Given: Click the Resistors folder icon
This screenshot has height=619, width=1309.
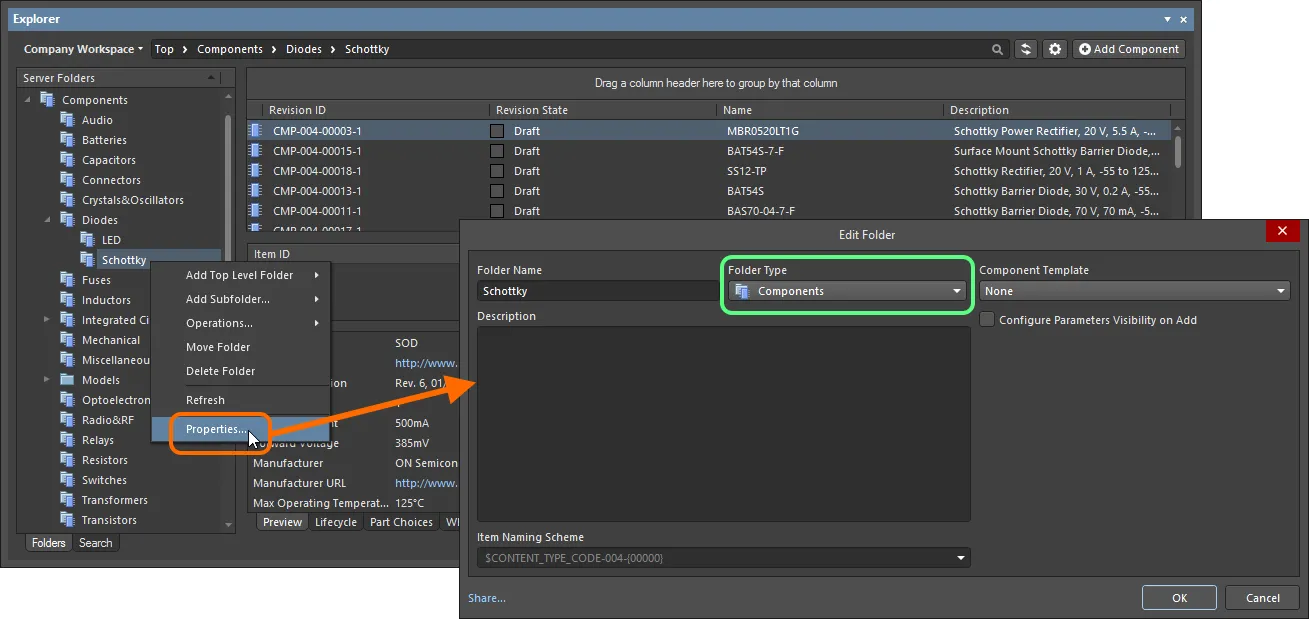Looking at the screenshot, I should point(67,459).
